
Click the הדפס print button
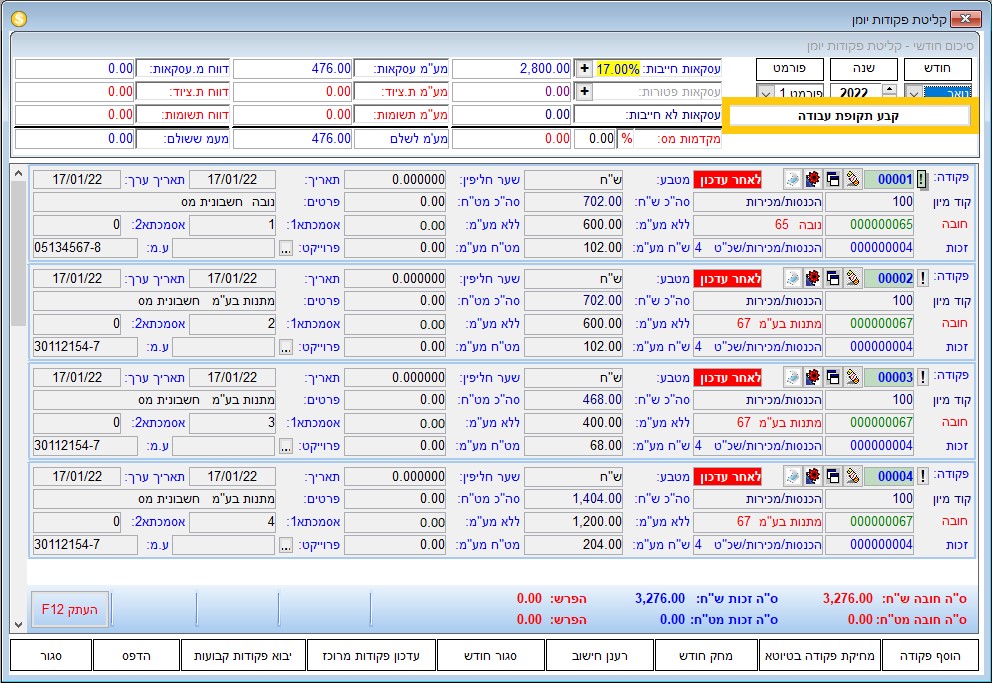click(136, 655)
